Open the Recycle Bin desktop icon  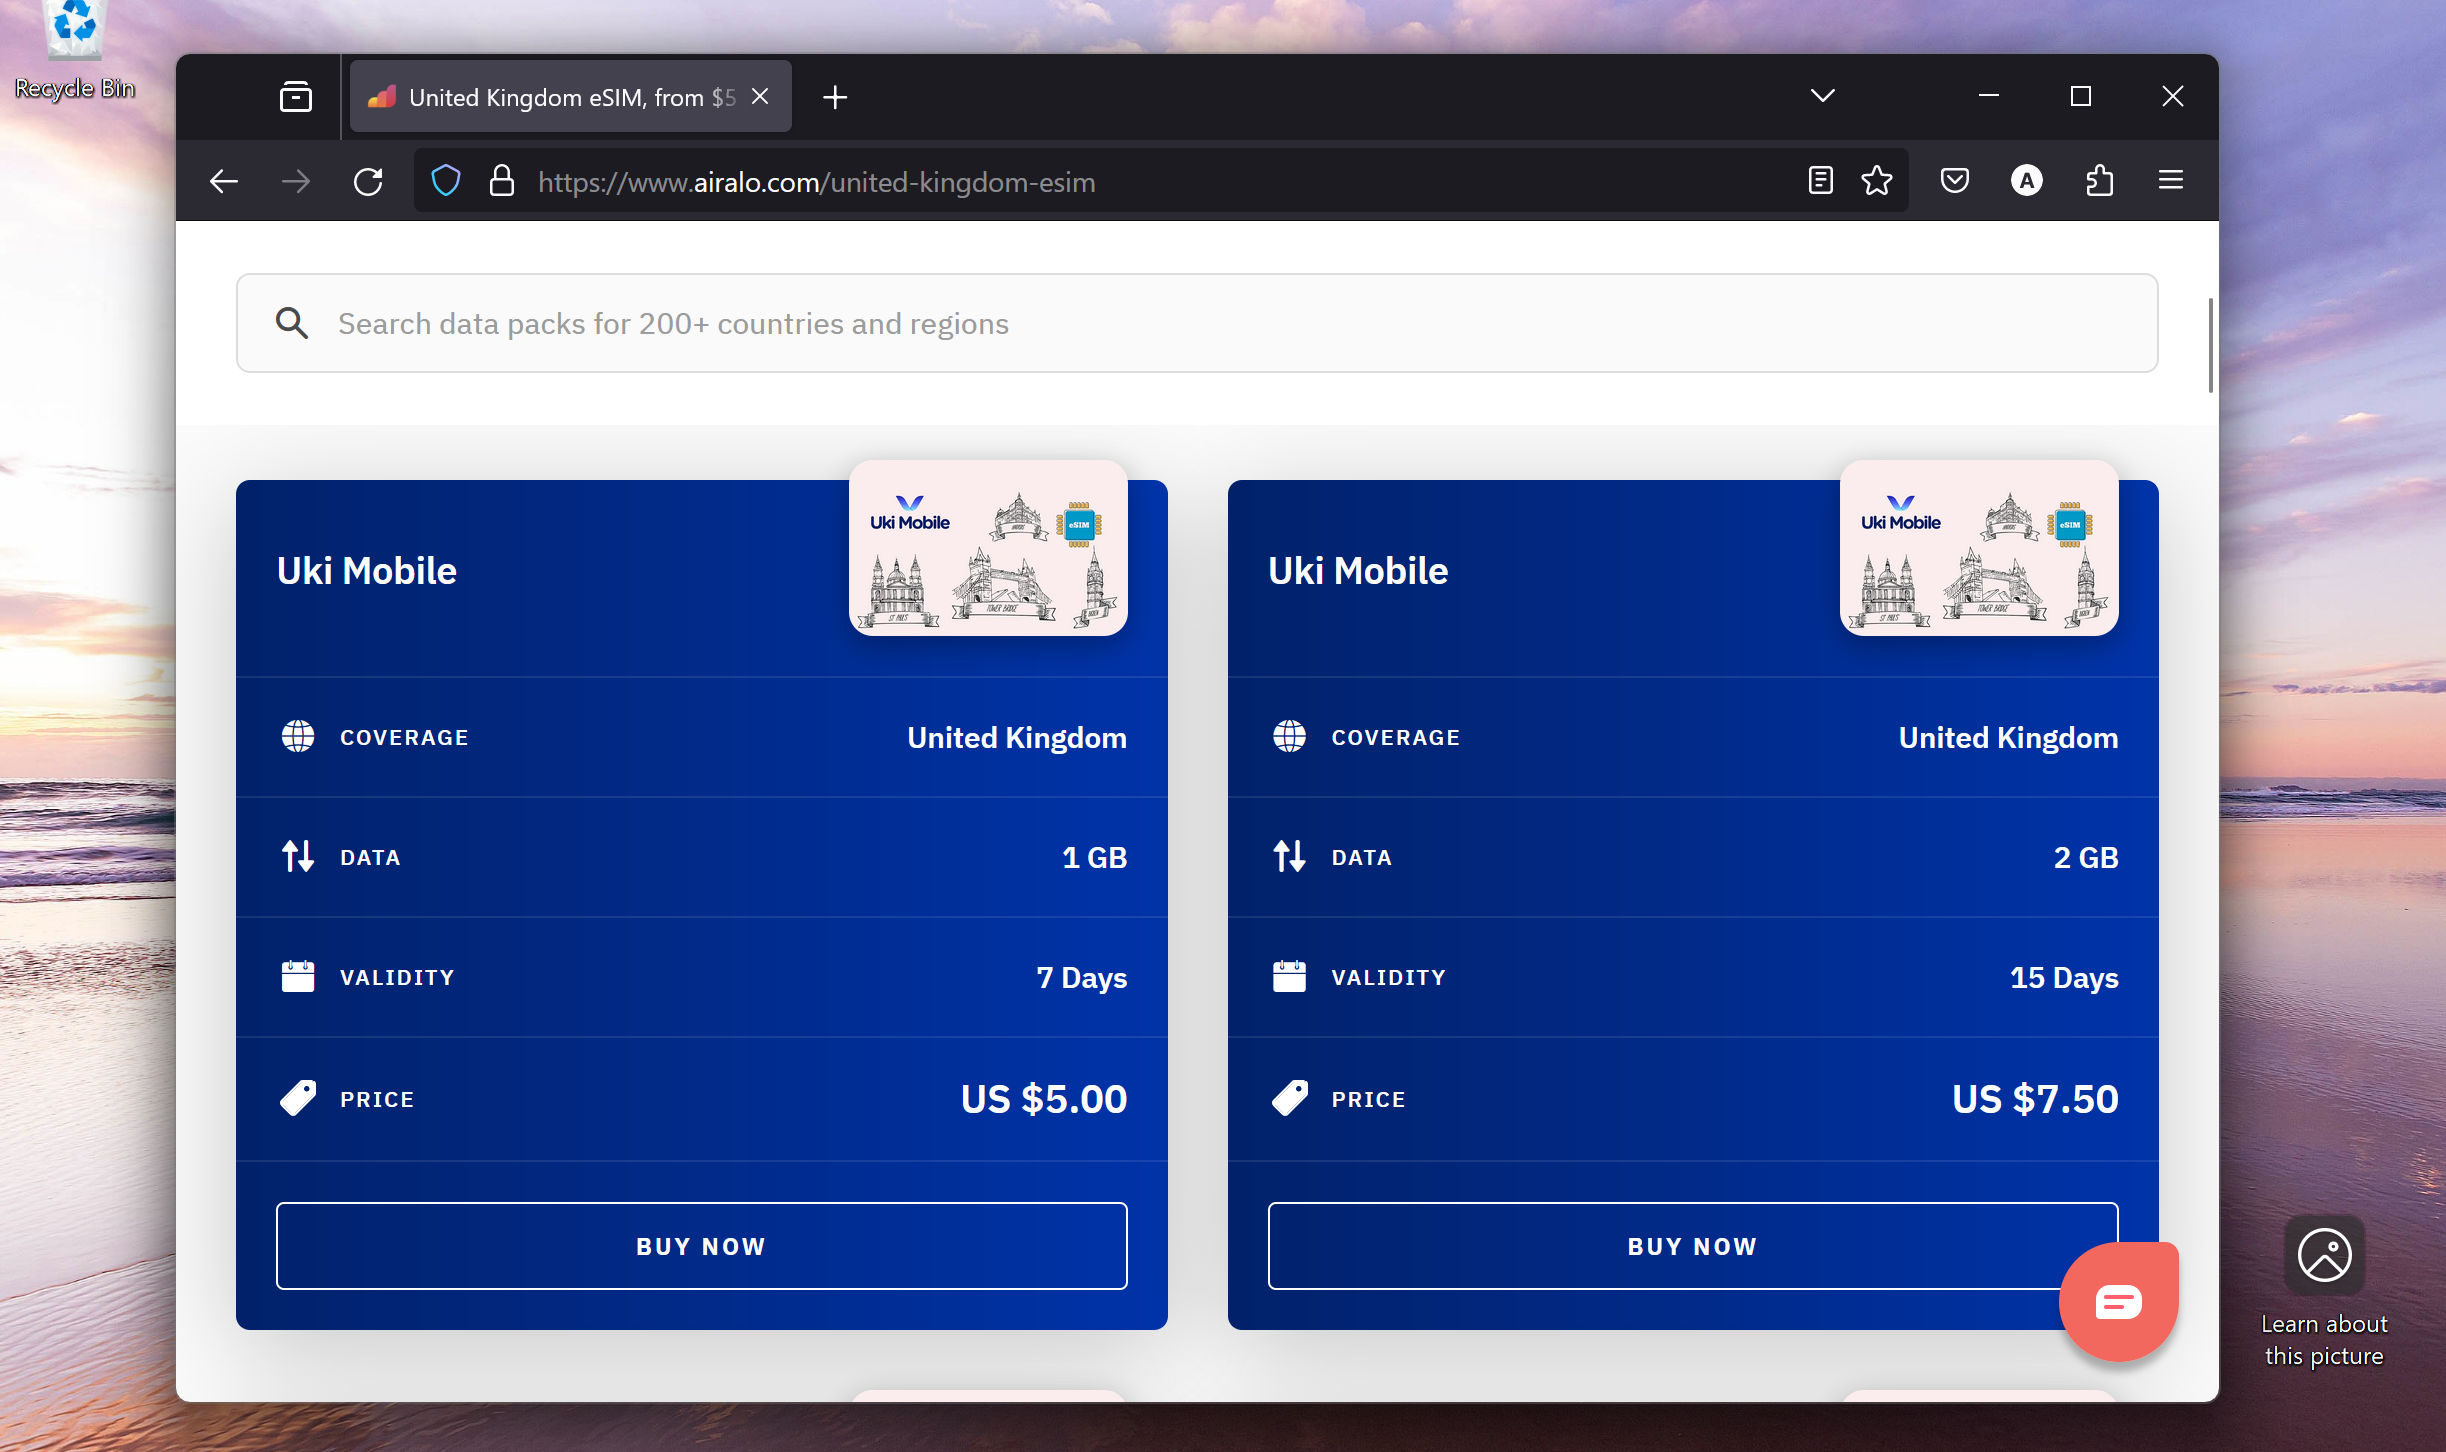74,50
